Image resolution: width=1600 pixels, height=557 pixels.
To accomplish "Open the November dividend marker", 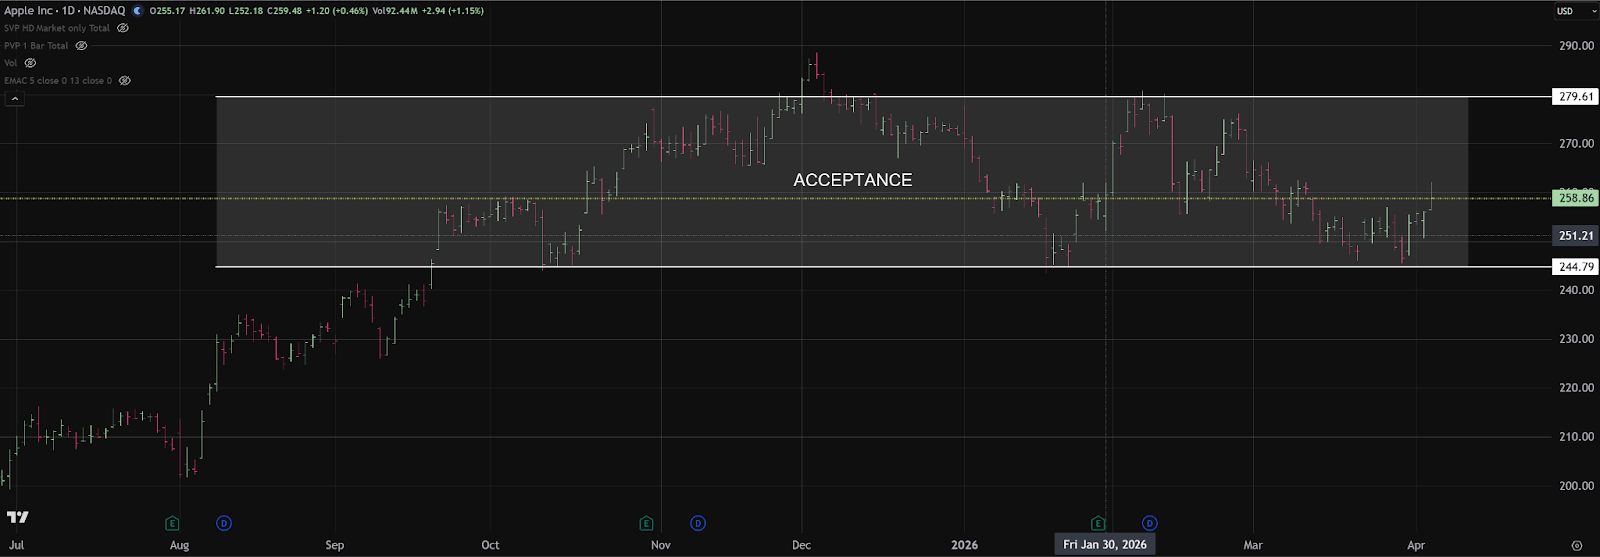I will tap(698, 523).
